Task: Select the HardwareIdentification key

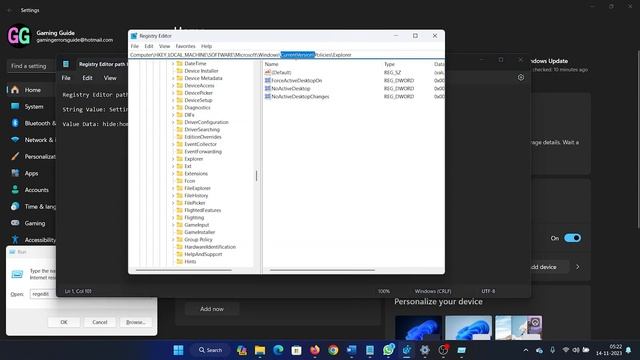Action: (x=210, y=247)
